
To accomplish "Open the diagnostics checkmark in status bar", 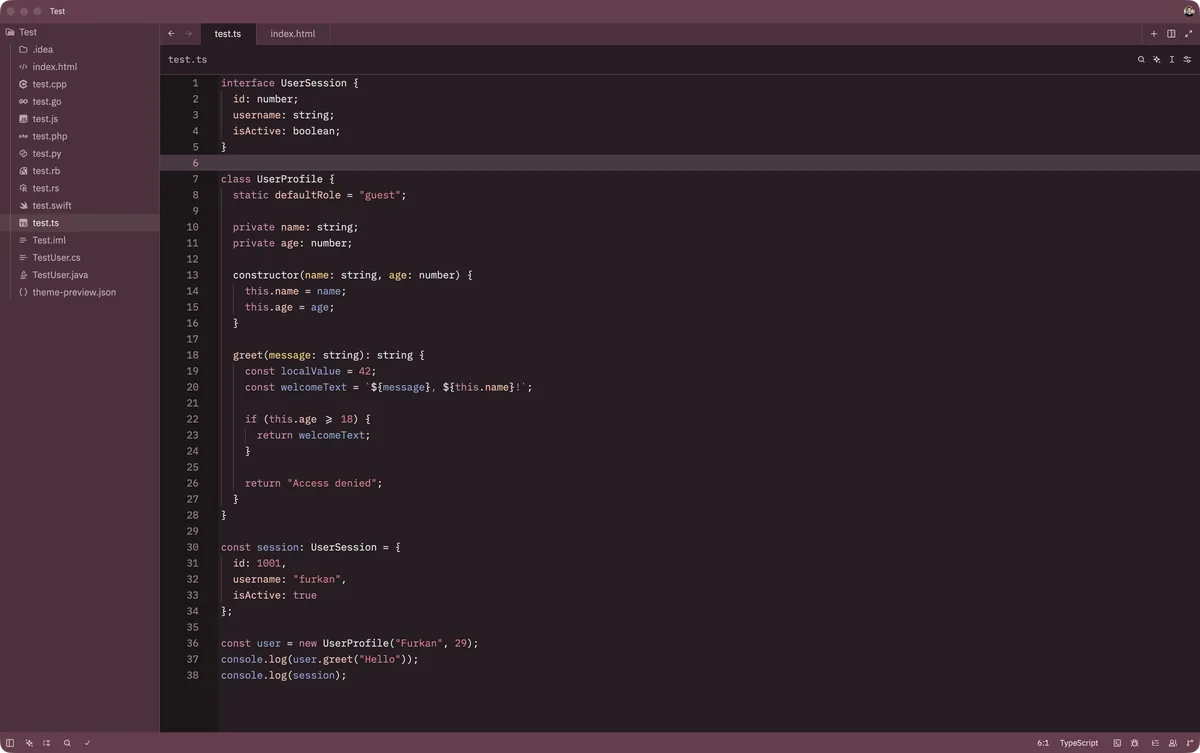I will click(87, 743).
